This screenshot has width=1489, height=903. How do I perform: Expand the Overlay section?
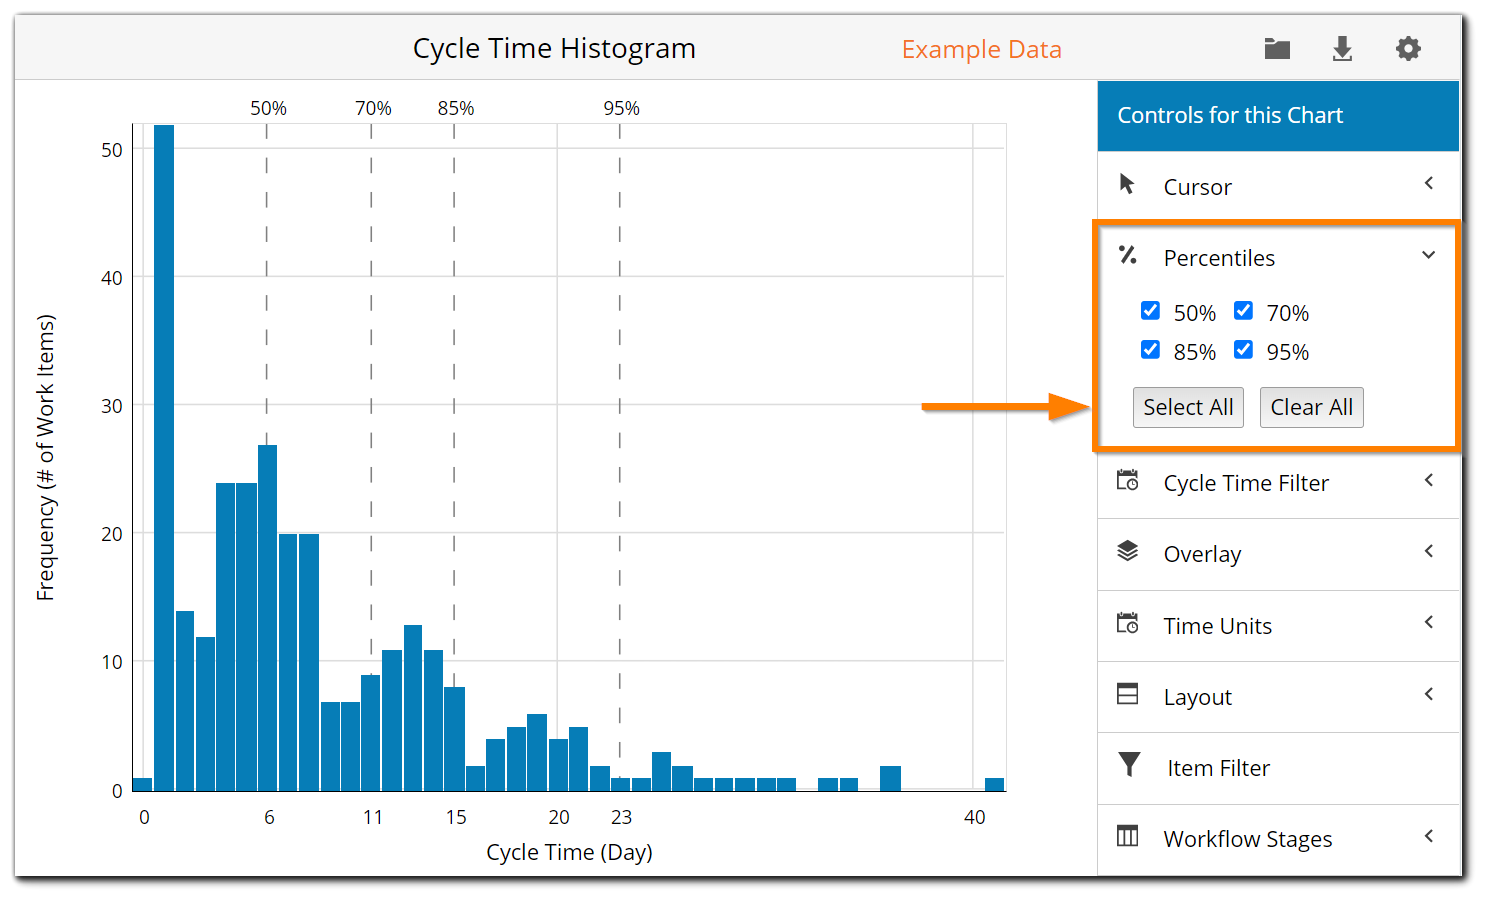(x=1428, y=552)
